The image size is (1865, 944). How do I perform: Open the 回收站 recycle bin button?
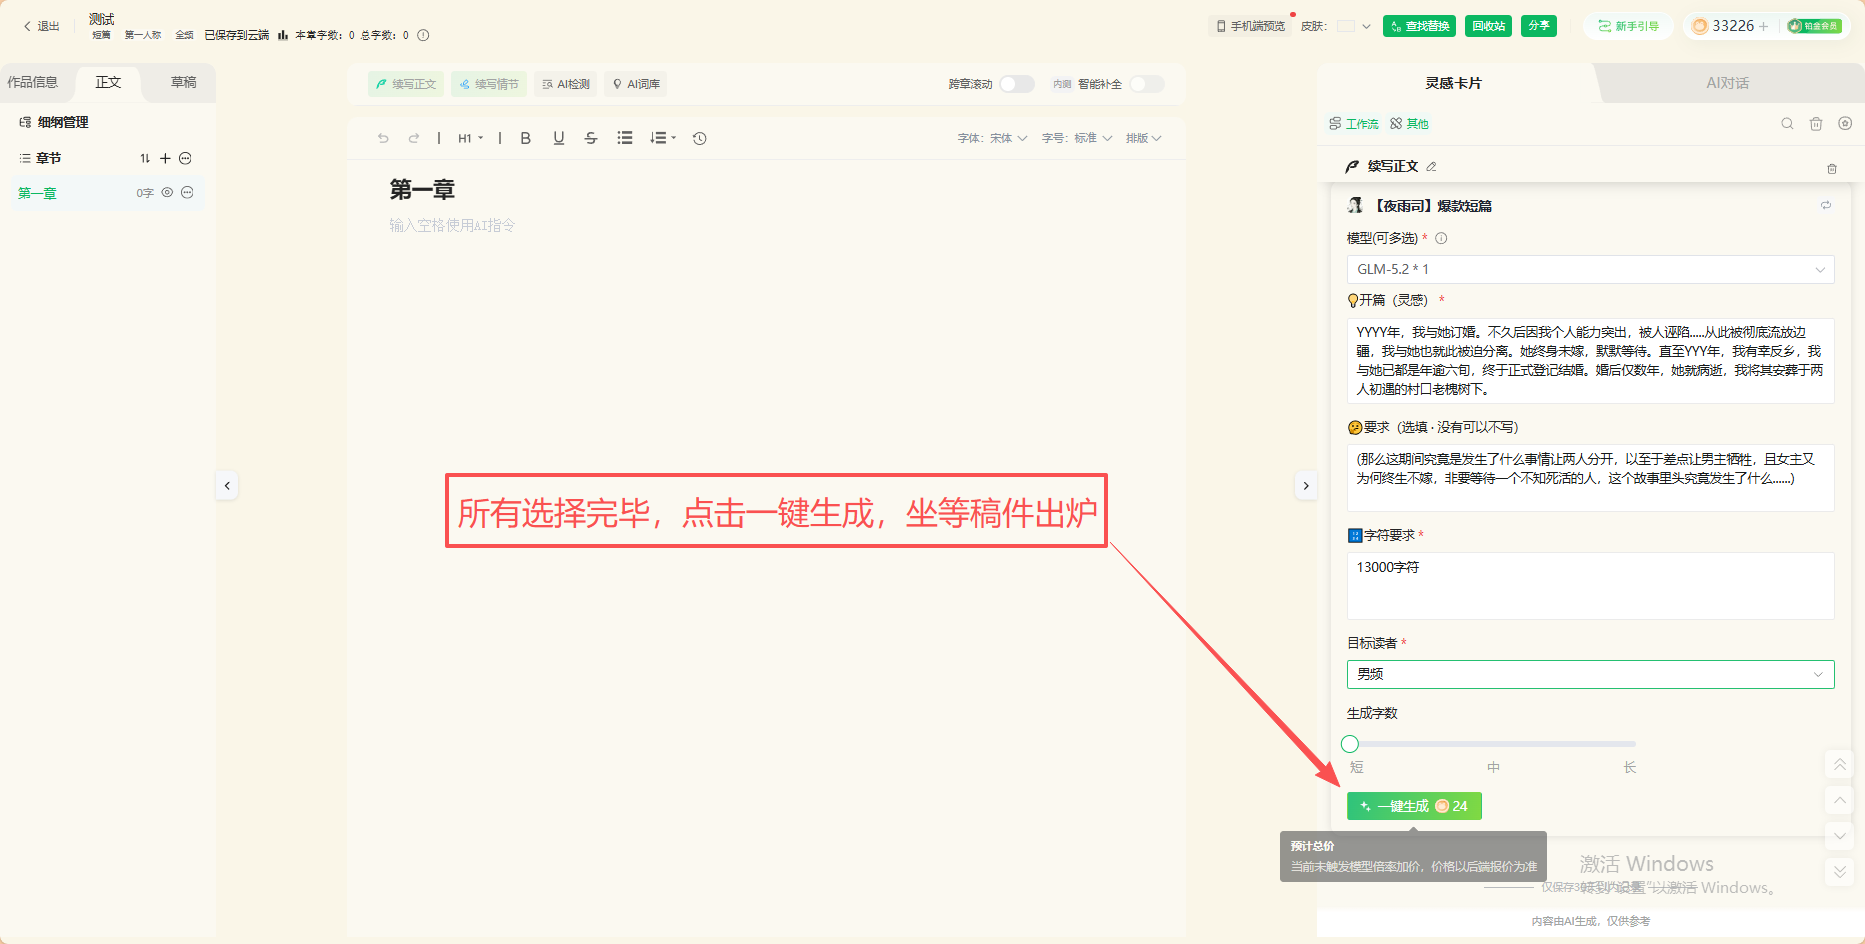(1488, 26)
